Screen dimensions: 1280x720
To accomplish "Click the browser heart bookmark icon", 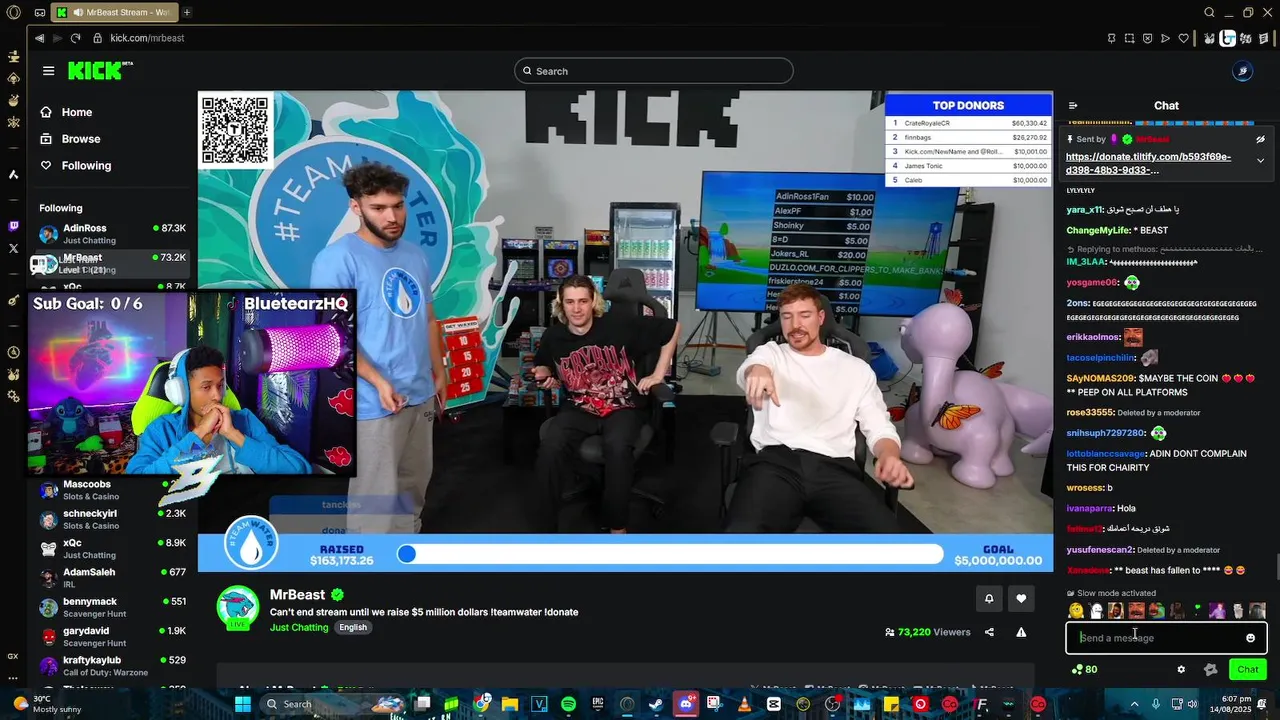I will tap(1184, 38).
